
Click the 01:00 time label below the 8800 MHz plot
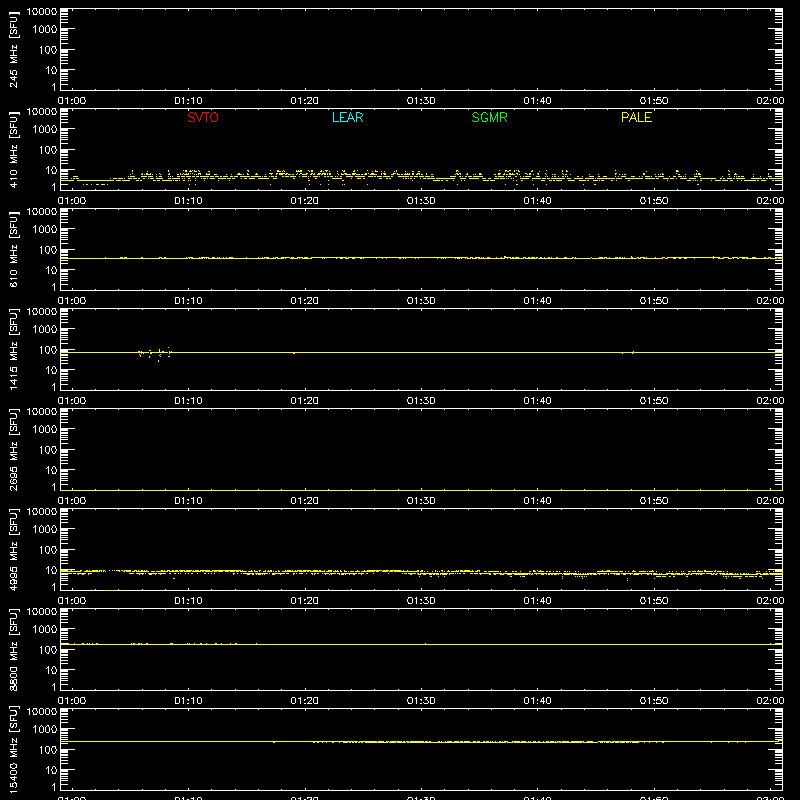coord(72,701)
